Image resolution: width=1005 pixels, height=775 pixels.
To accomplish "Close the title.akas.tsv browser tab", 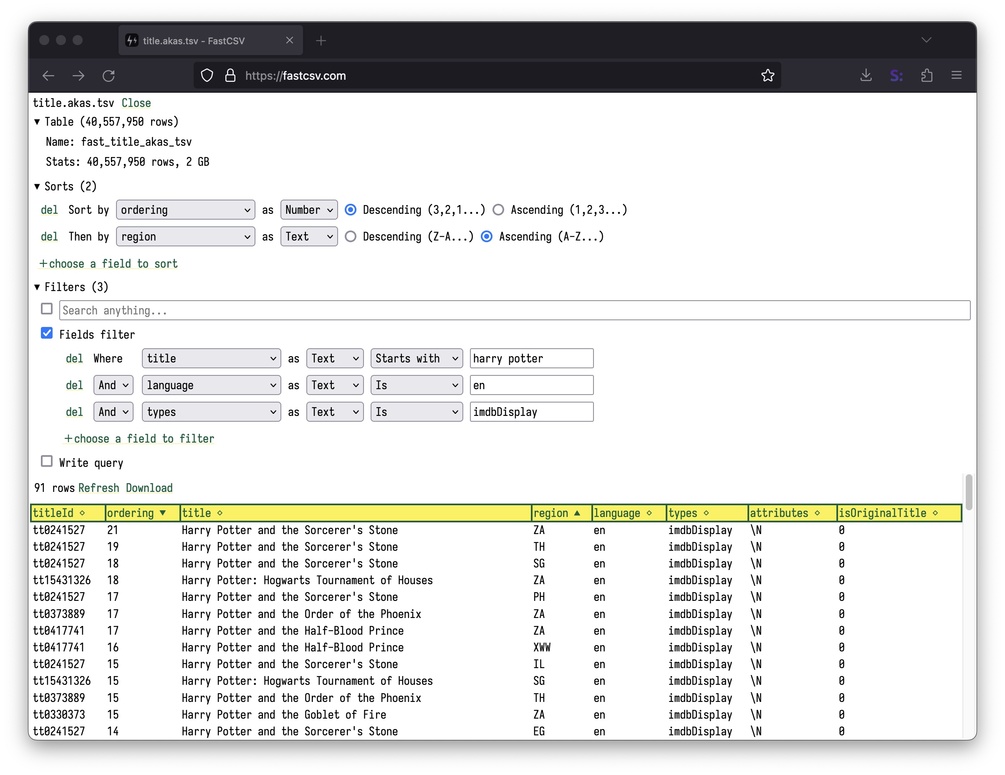I will pos(290,40).
